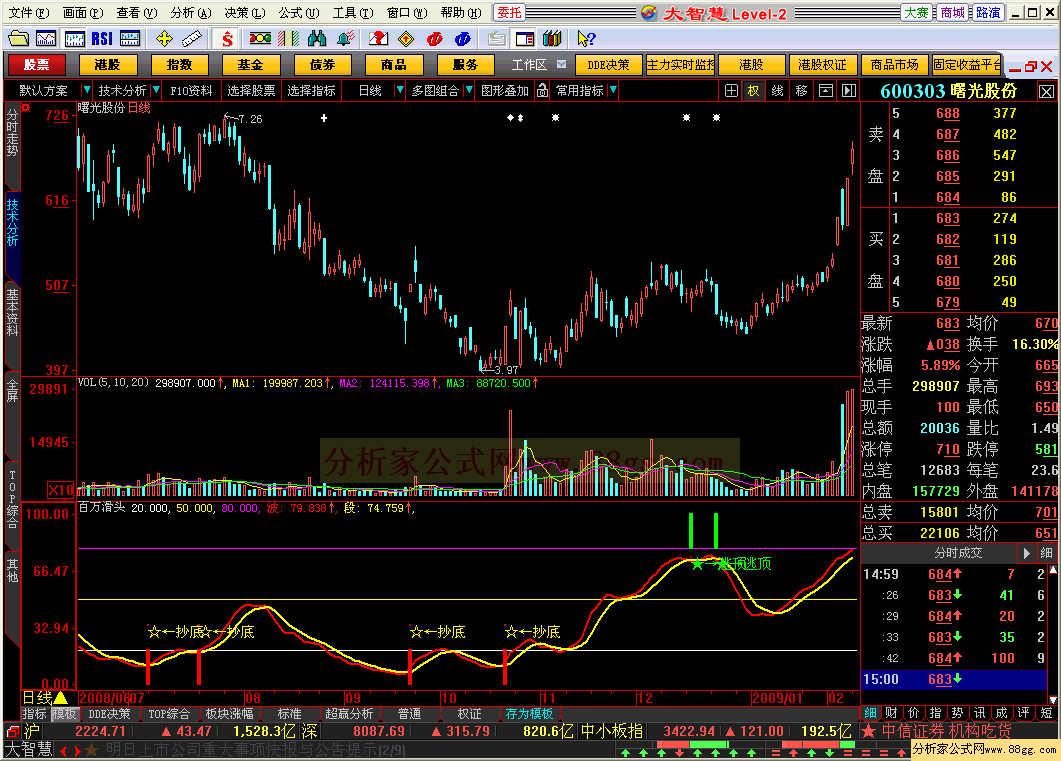Toggle the 日线 period indicator at chart bottom-left

(45, 697)
